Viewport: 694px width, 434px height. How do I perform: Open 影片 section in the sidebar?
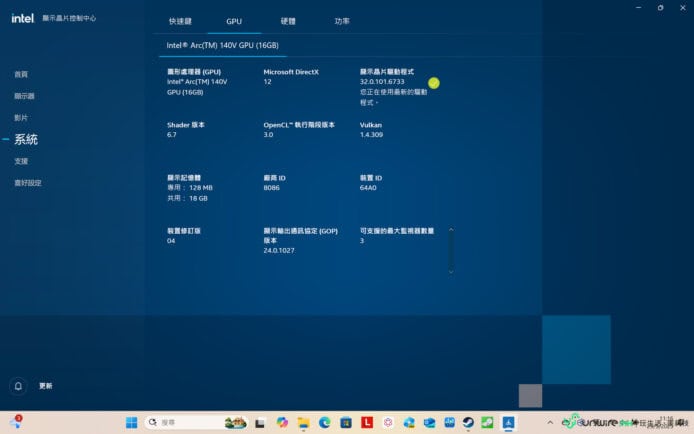point(21,118)
